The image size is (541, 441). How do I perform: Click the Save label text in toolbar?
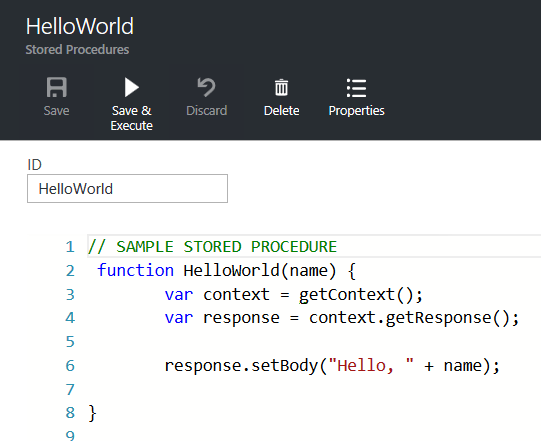click(57, 111)
